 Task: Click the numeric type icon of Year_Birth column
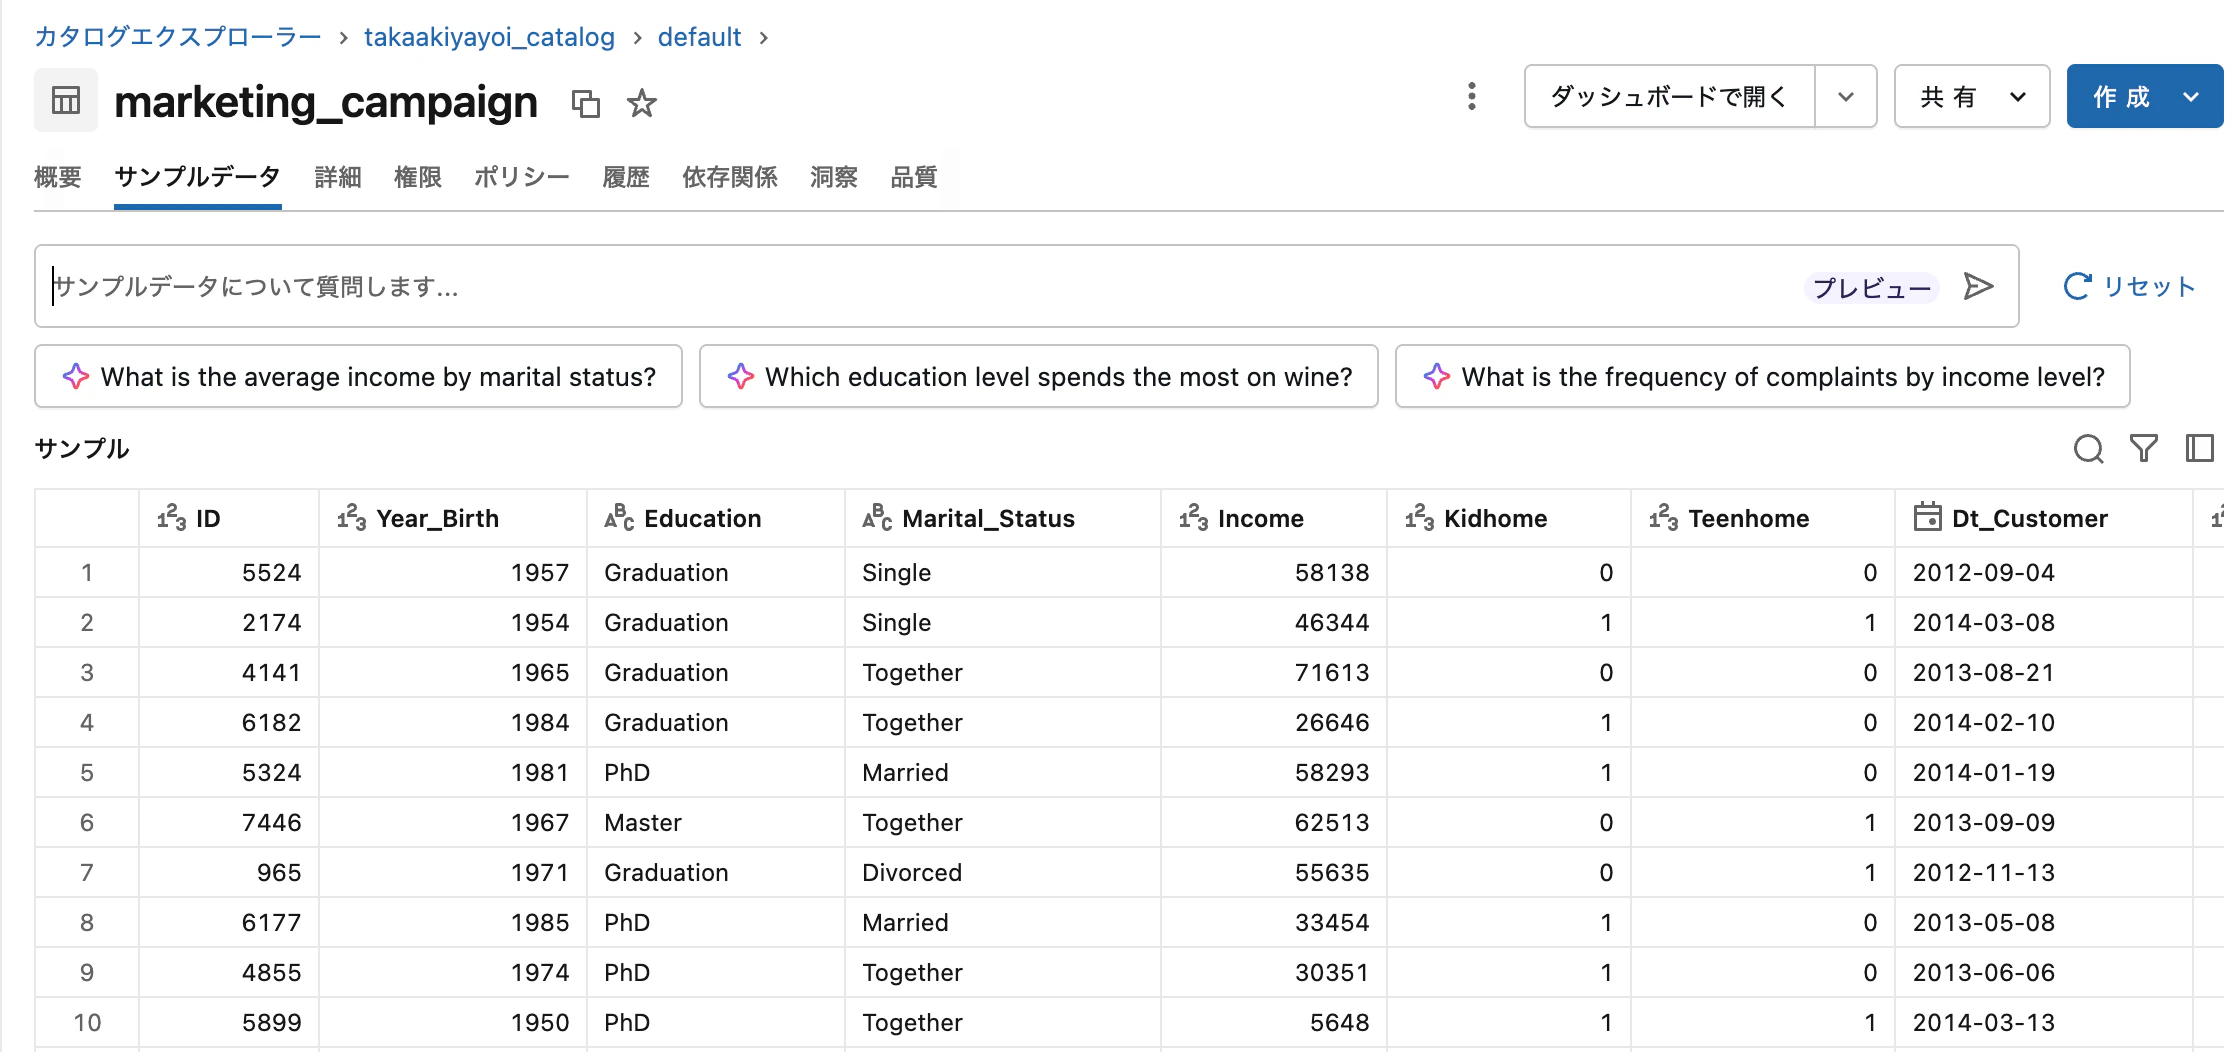351,518
